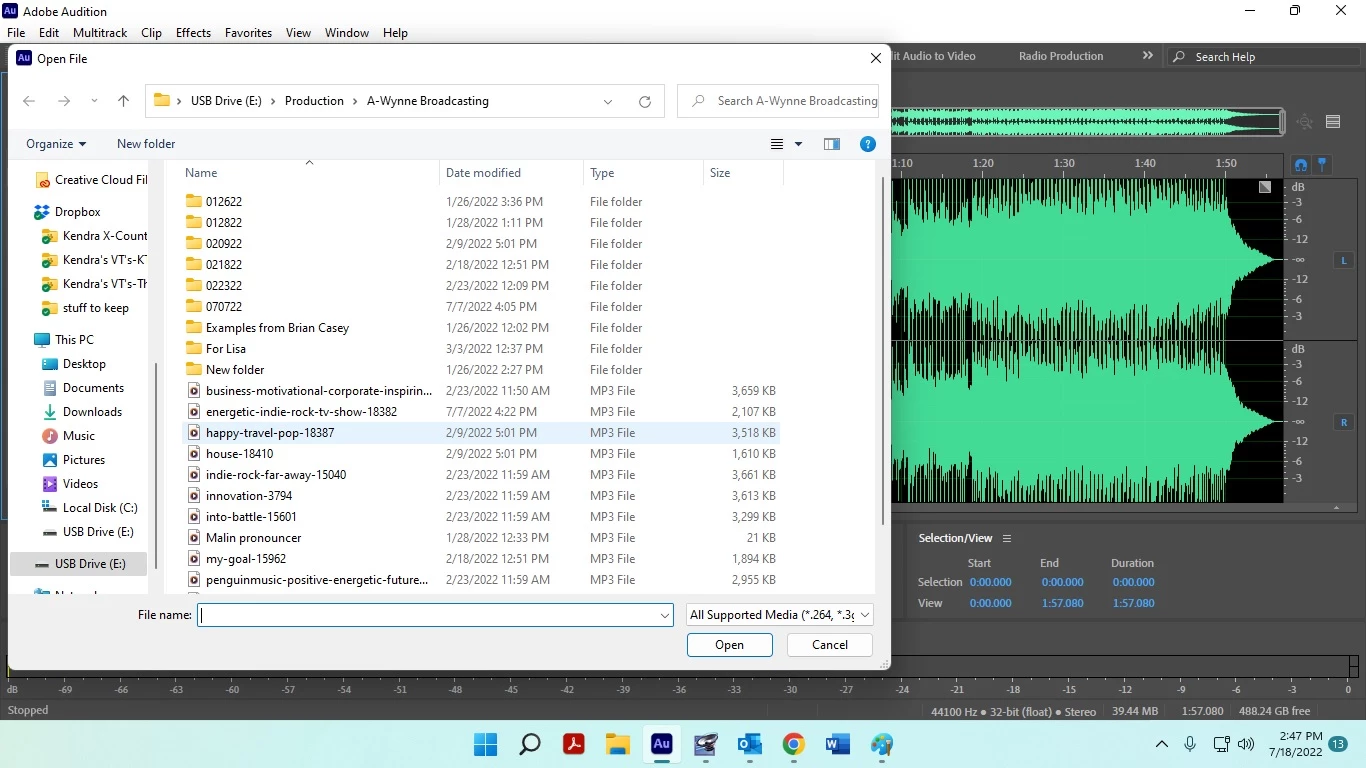
Task: Open Microsoft Word from the taskbar
Action: 838,744
